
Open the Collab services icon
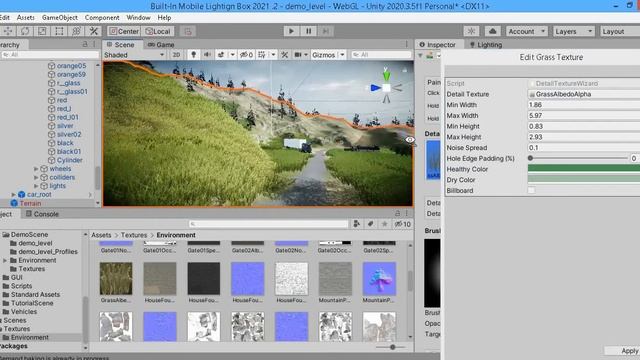471,31
